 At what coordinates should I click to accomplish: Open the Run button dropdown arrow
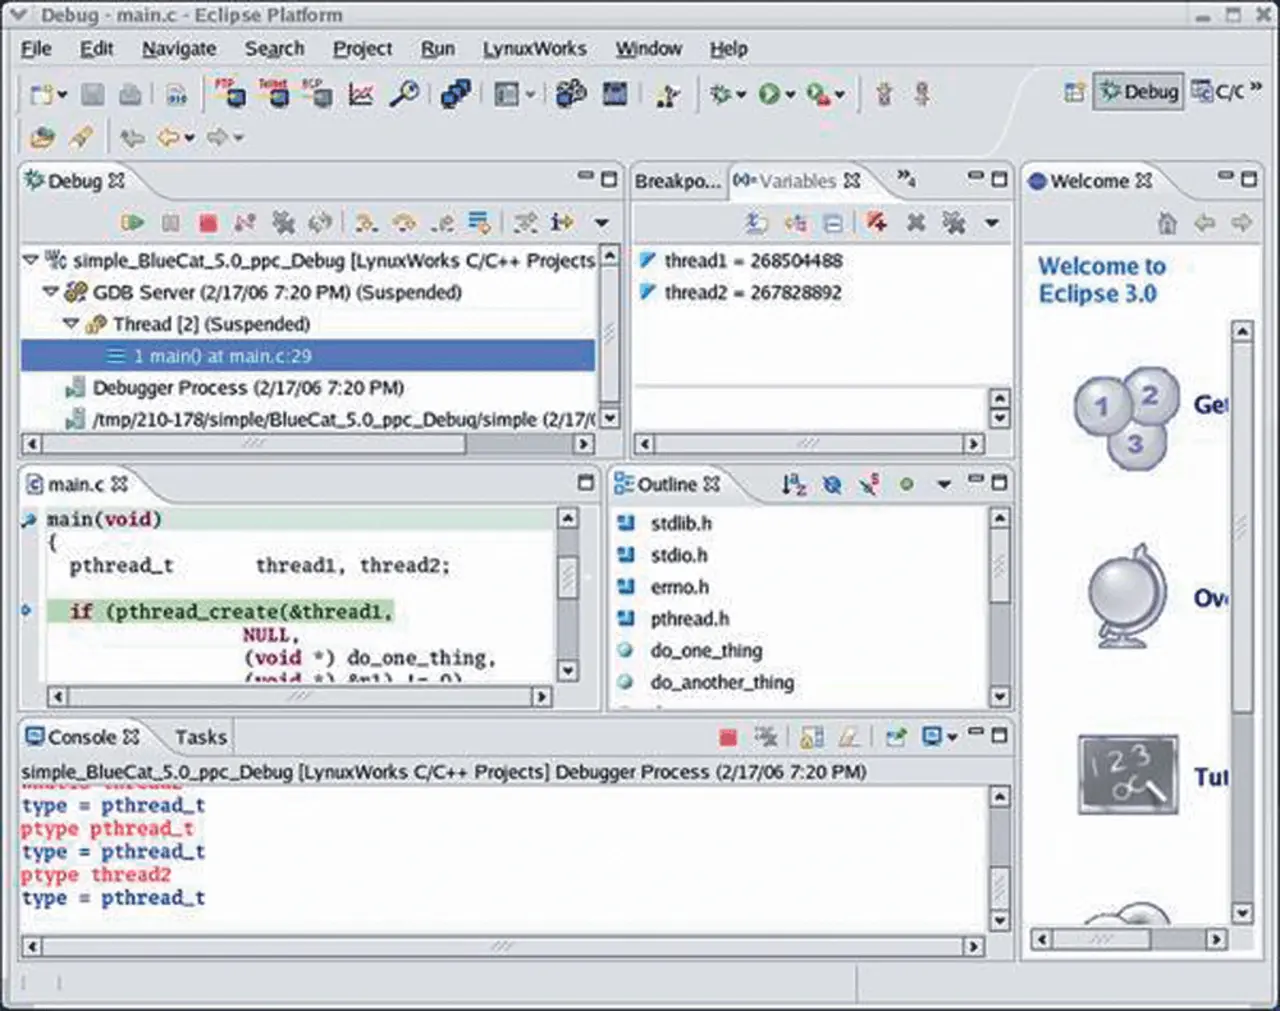[x=790, y=95]
